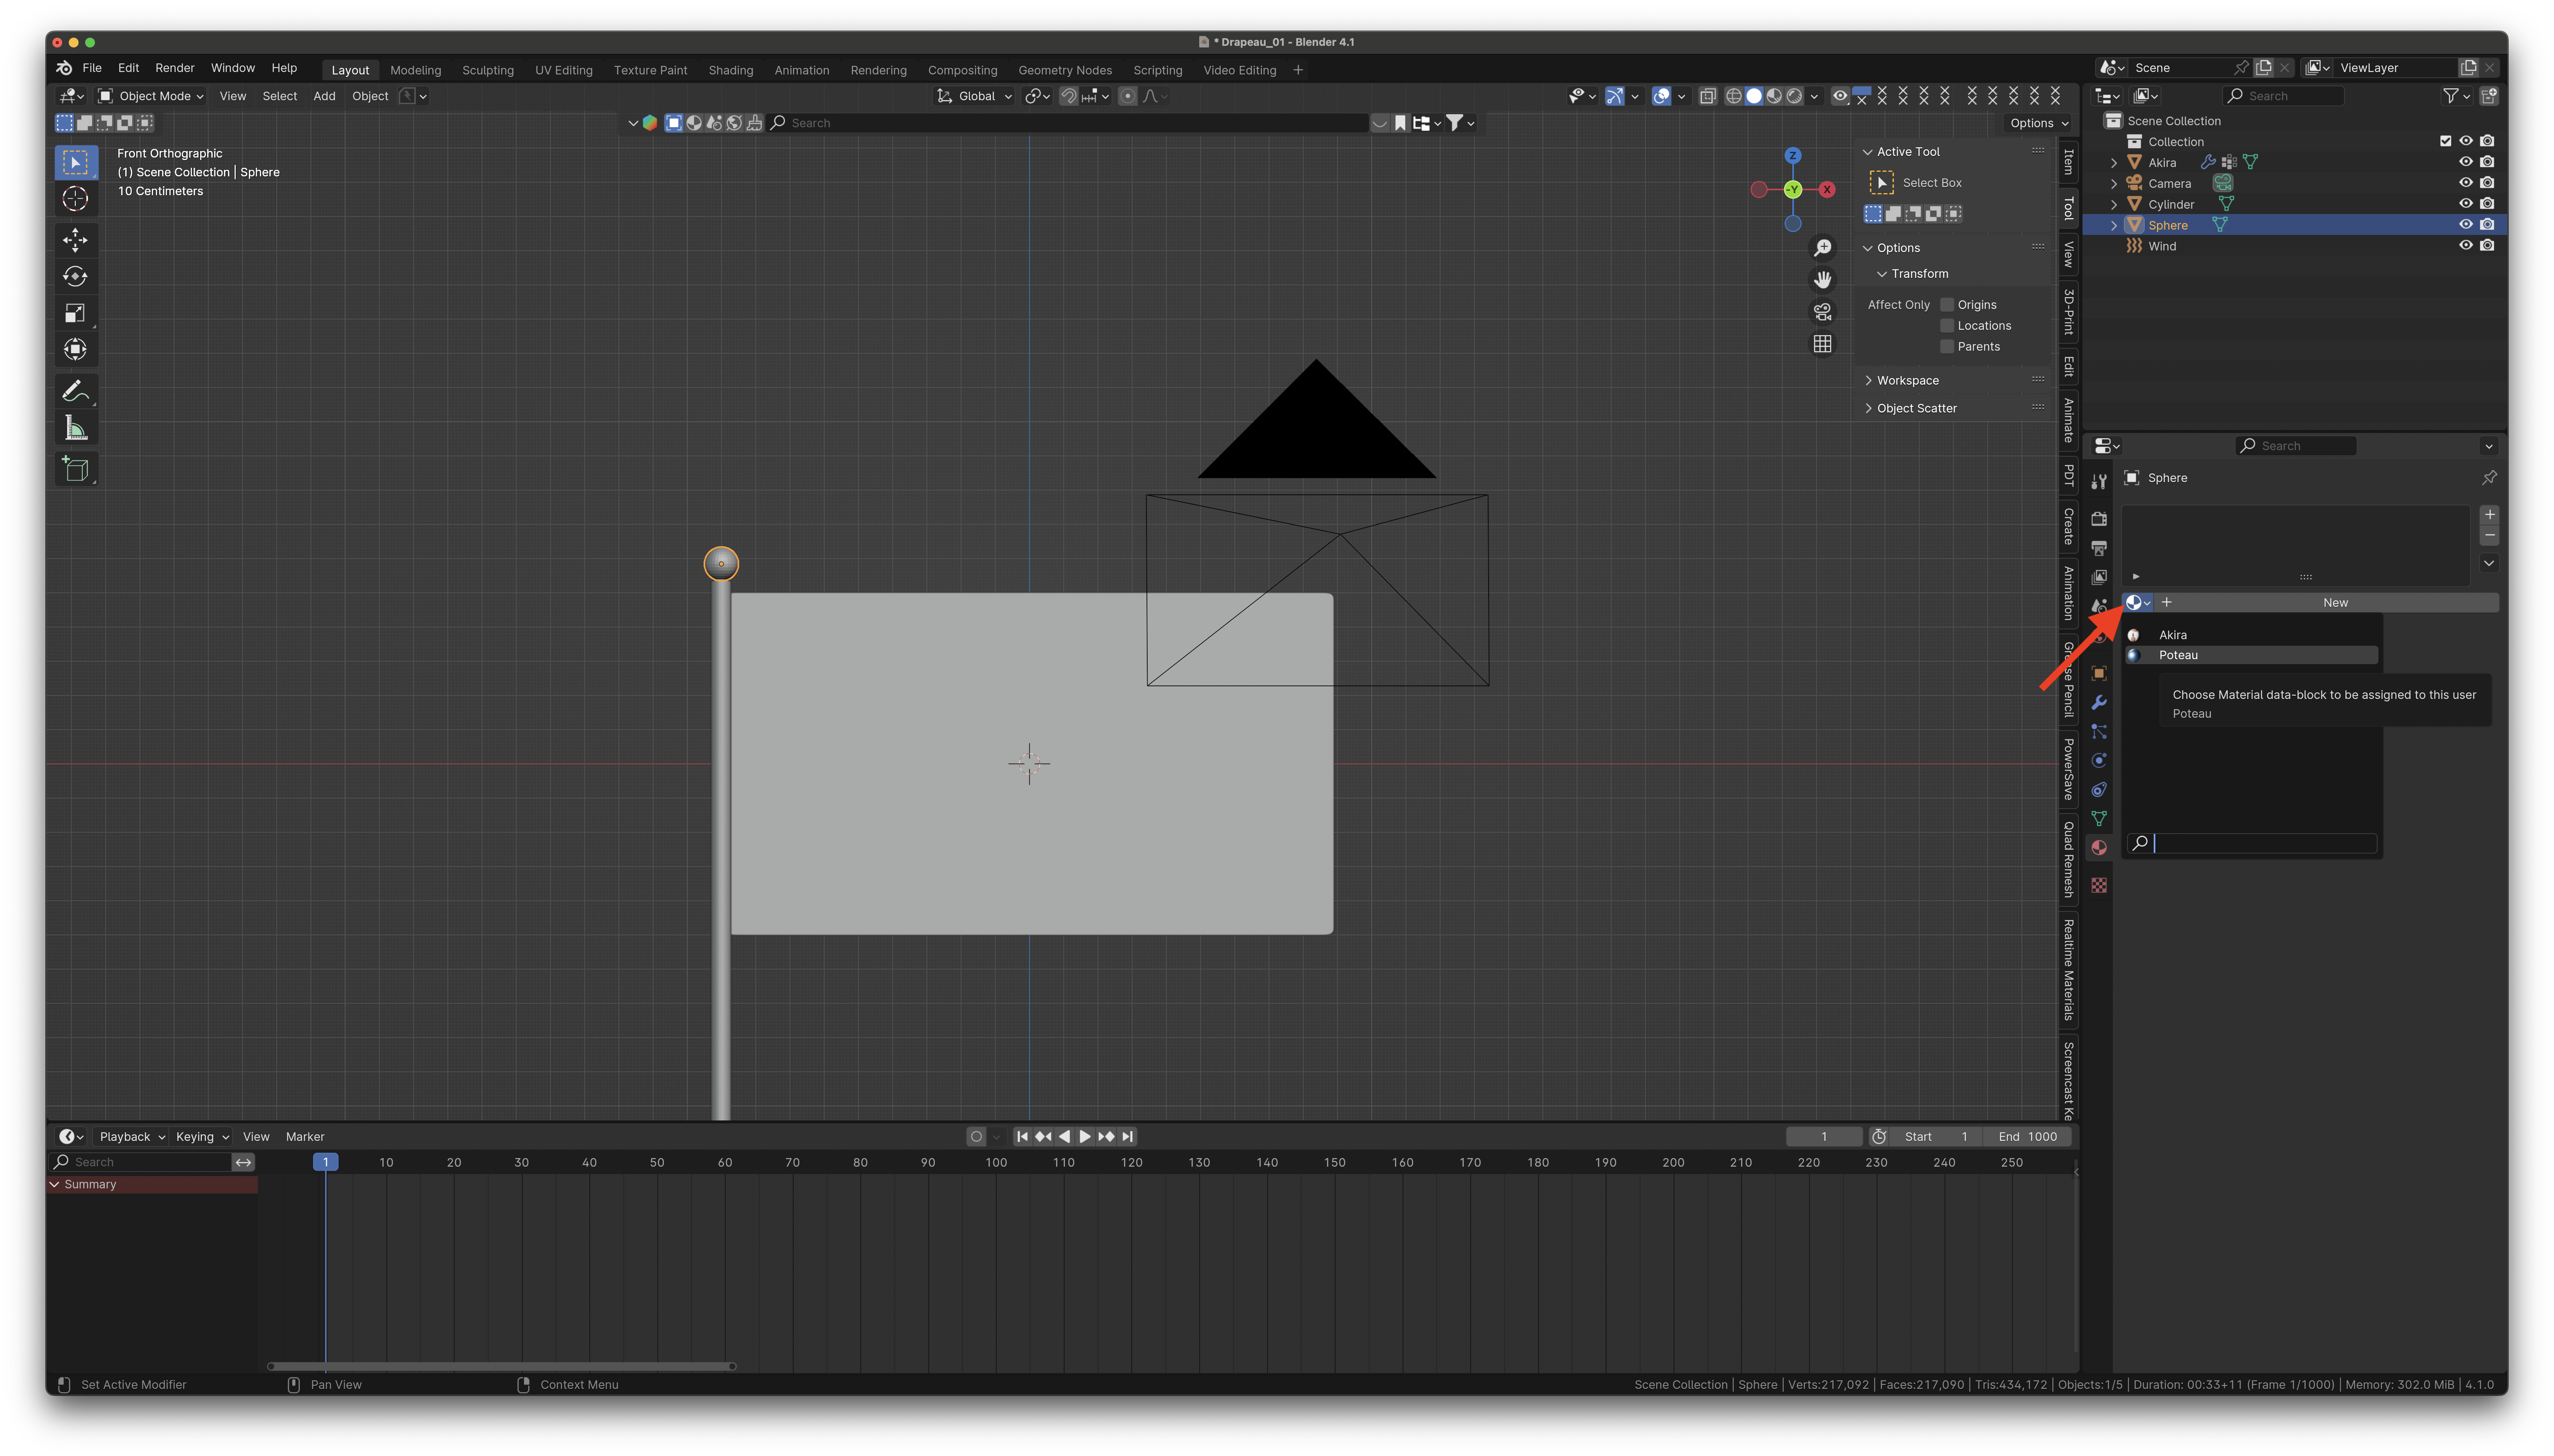This screenshot has width=2554, height=1456.
Task: Jump to the timeline end frame
Action: (1128, 1137)
